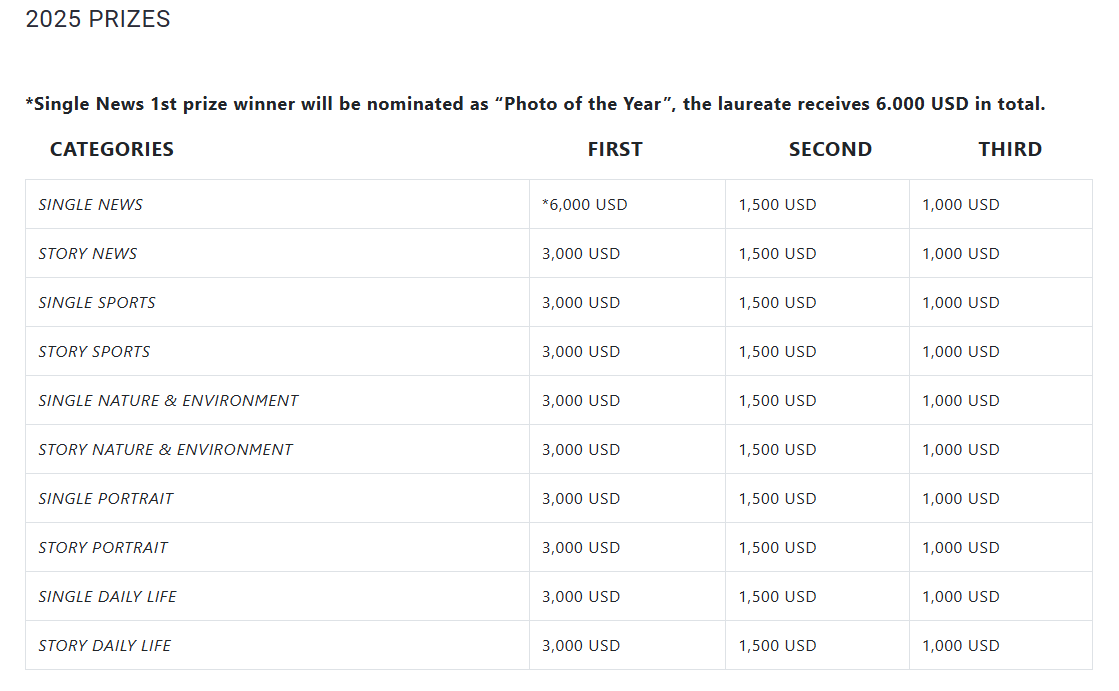The image size is (1119, 691).
Task: Click the CATEGORIES column header
Action: point(112,149)
